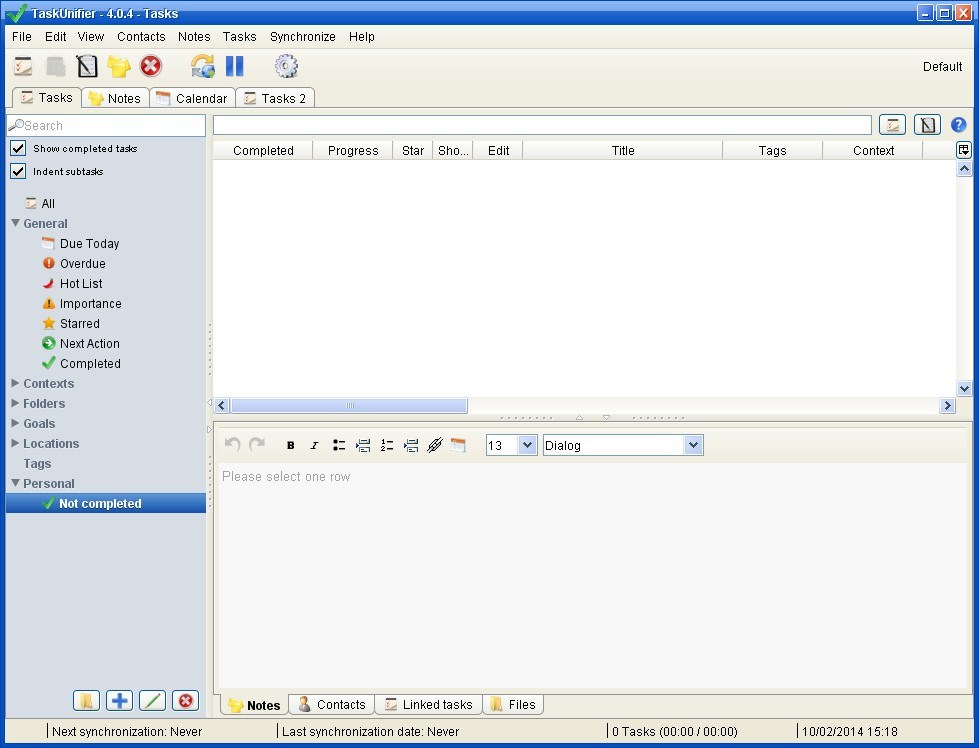This screenshot has width=979, height=748.
Task: Click the blue help question mark icon
Action: coord(958,125)
